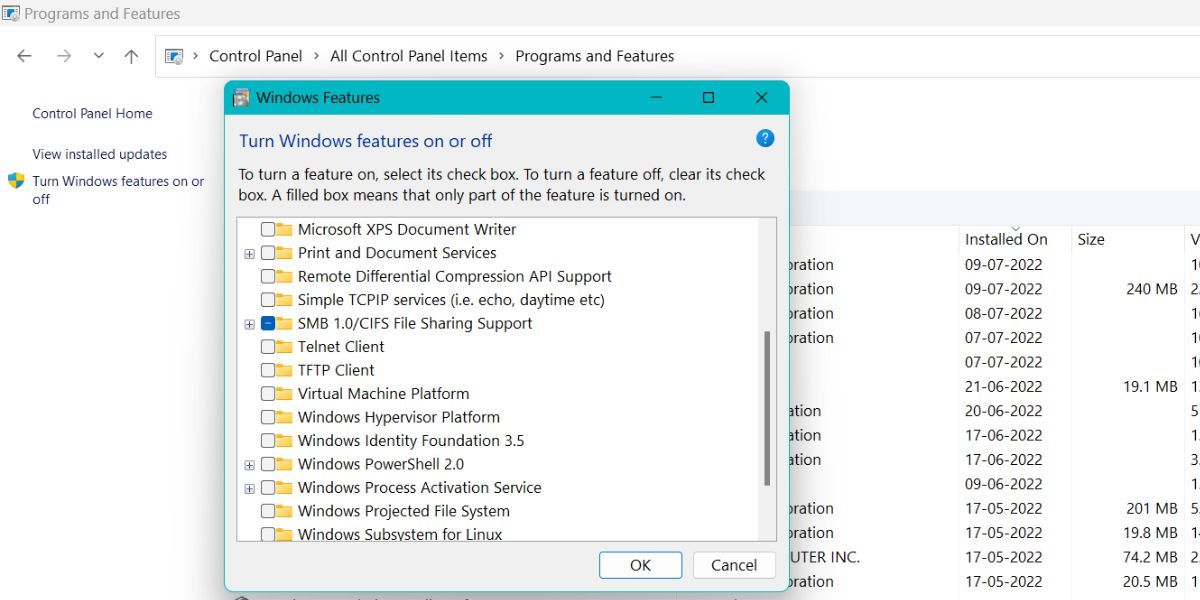Toggle SMB 1.0/CIFS File Sharing checkbox
The height and width of the screenshot is (600, 1200).
click(x=268, y=323)
